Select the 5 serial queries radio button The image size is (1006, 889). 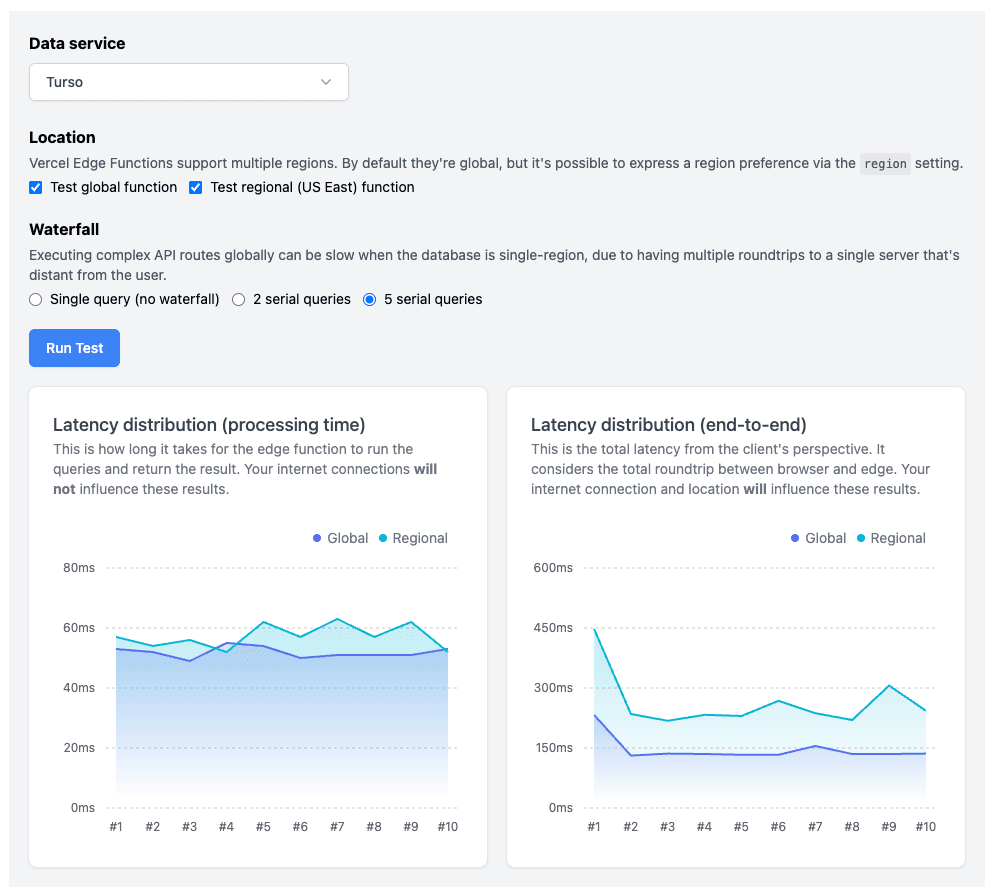370,299
